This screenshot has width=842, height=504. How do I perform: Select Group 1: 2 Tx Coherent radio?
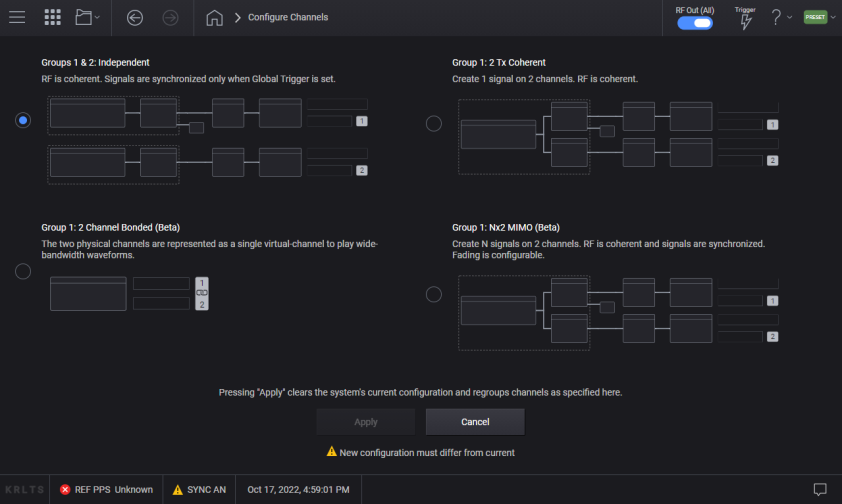434,123
